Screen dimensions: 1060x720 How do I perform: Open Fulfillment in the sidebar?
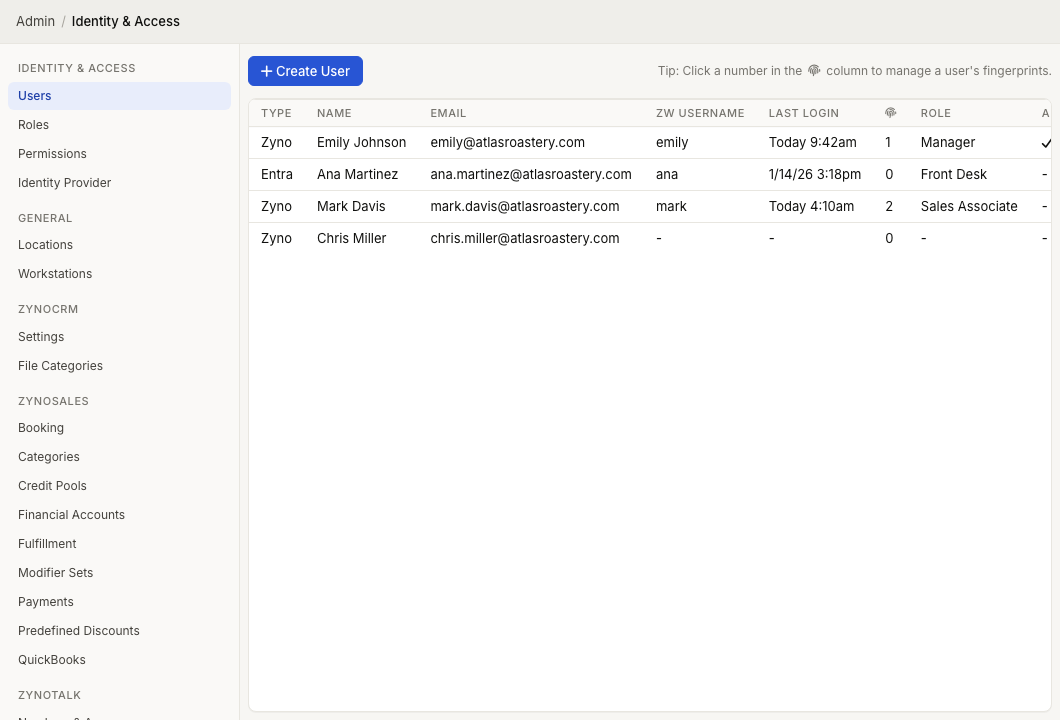(x=120, y=544)
